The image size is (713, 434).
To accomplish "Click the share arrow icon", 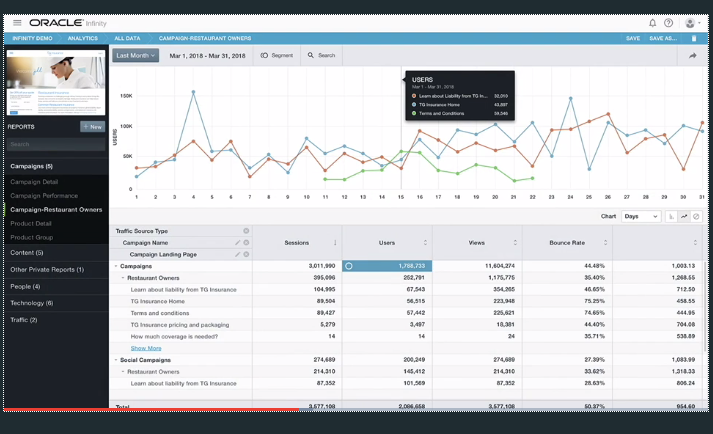I will coord(692,56).
